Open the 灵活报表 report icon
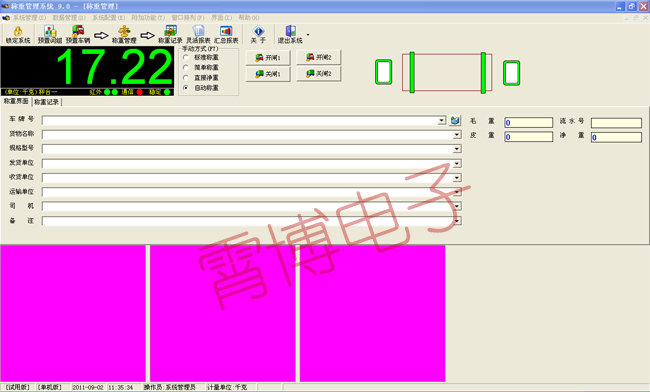650x392 pixels. [198, 31]
